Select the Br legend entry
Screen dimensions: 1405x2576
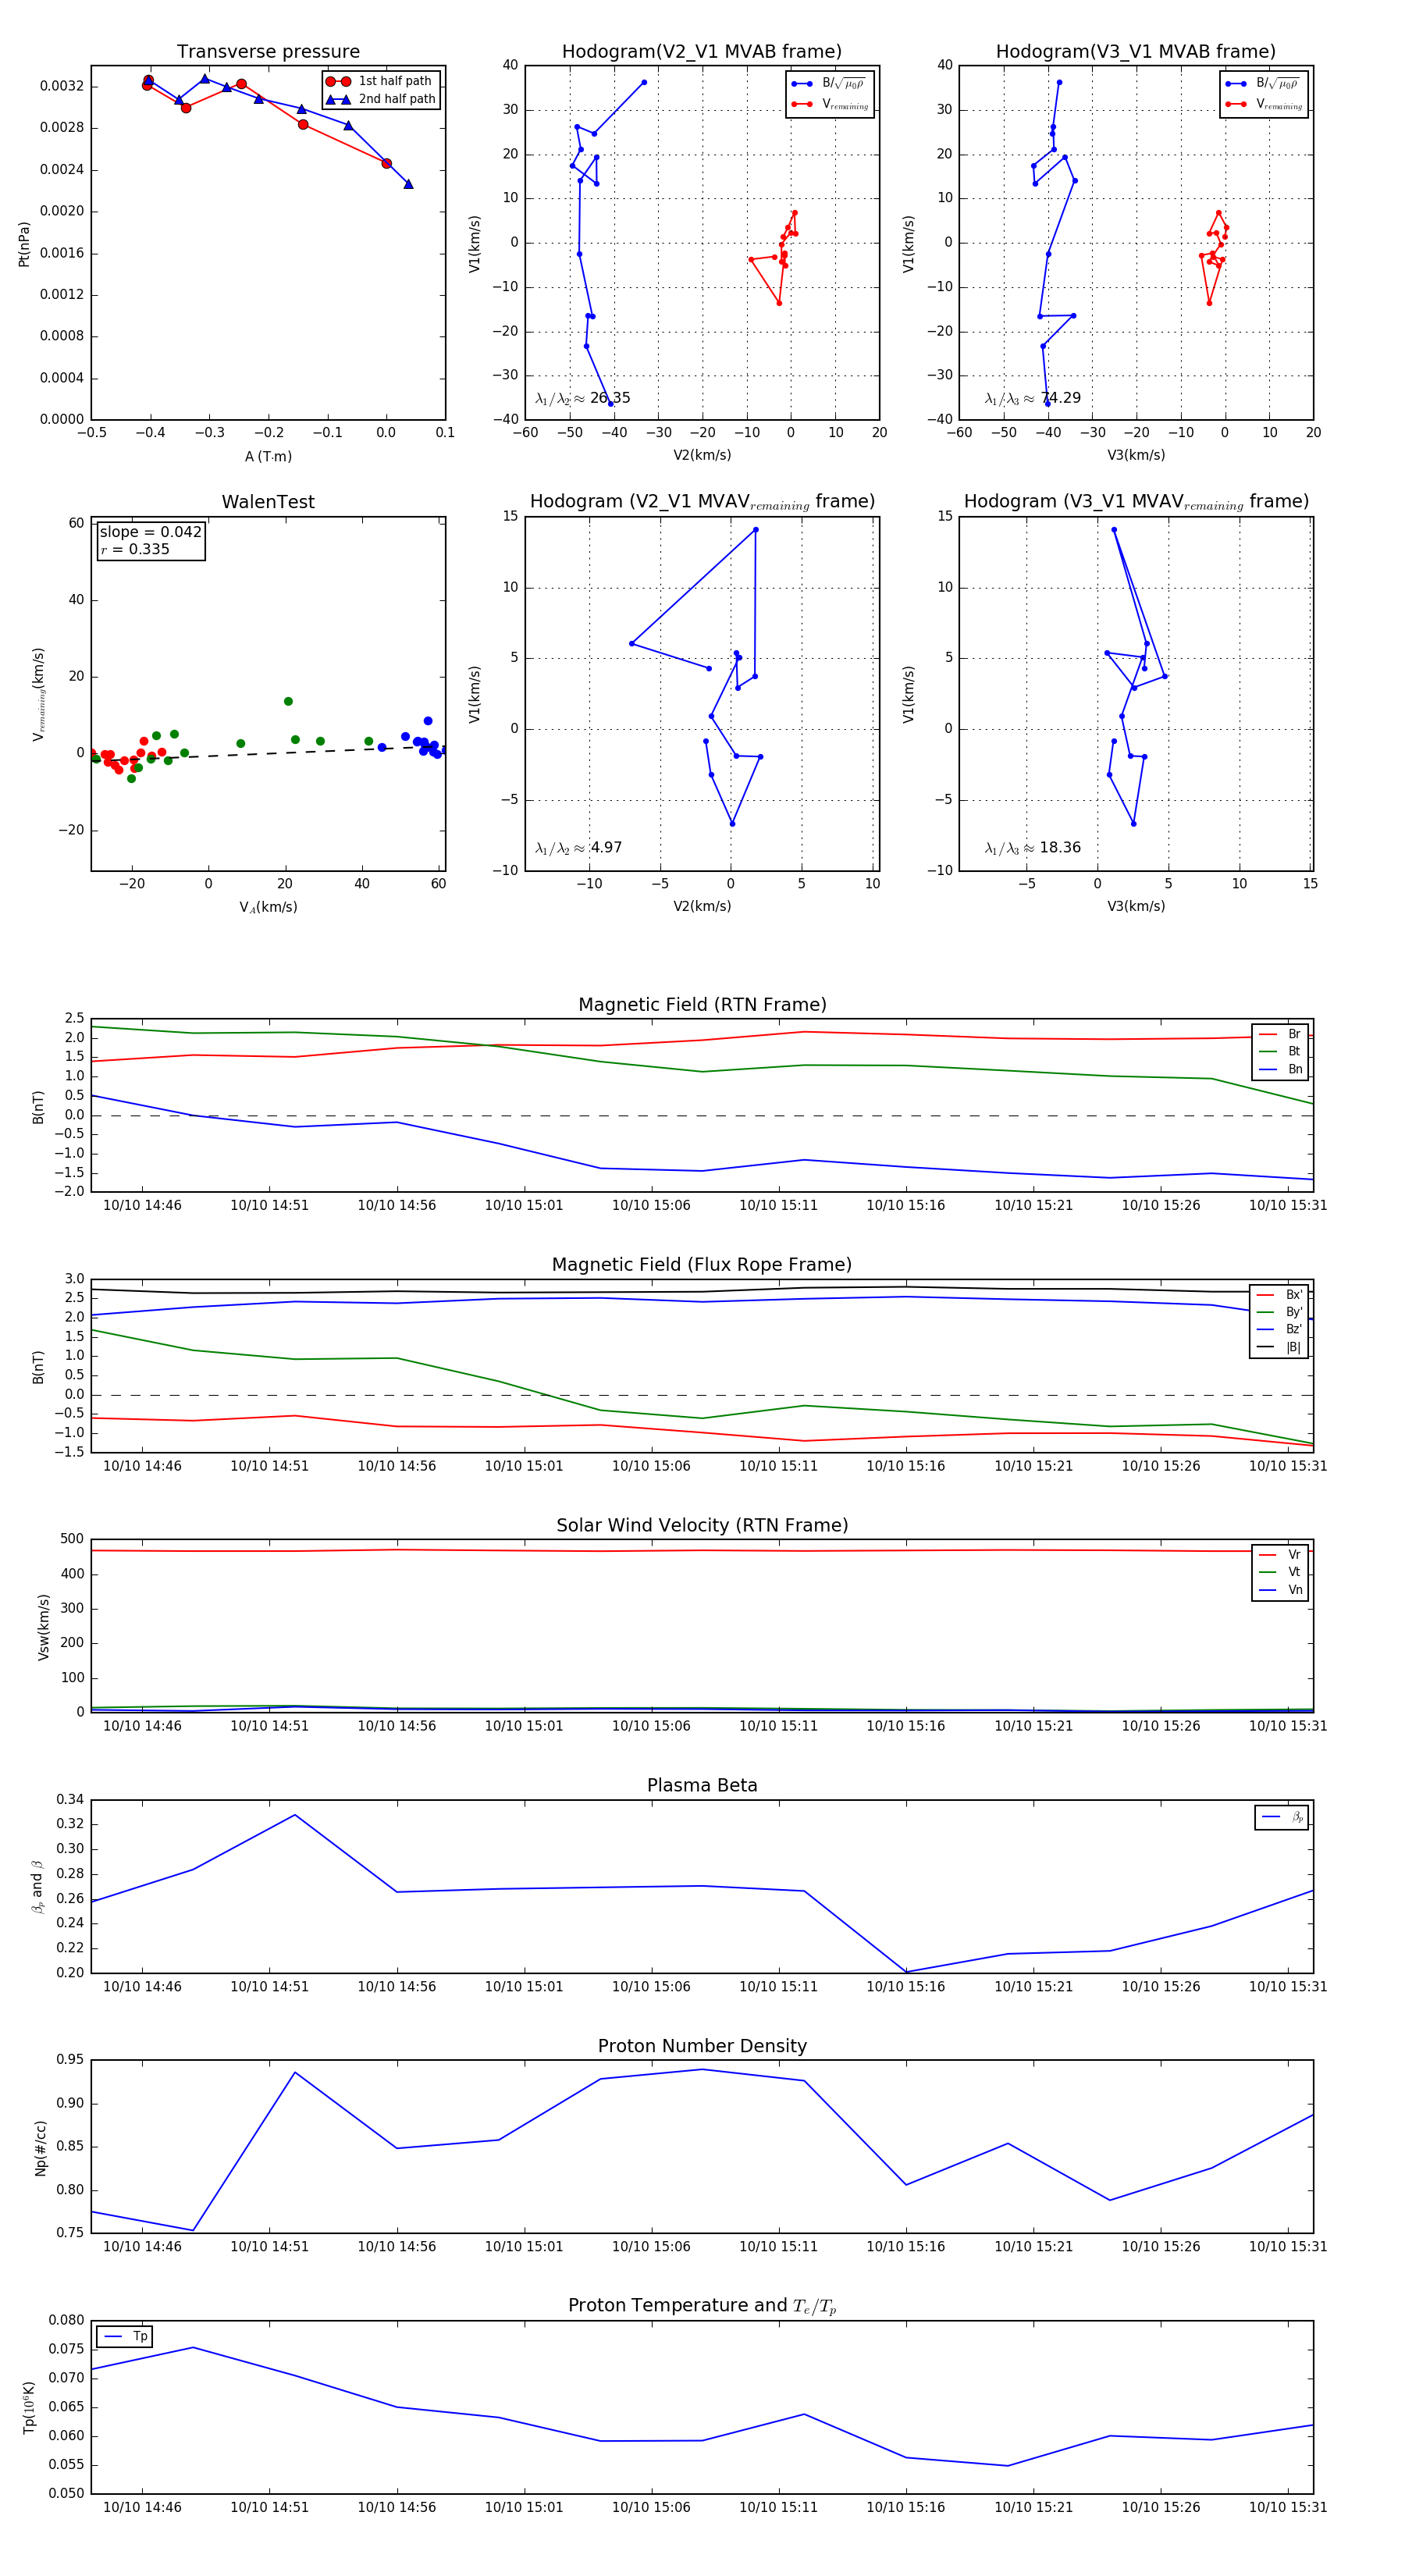click(1281, 1034)
